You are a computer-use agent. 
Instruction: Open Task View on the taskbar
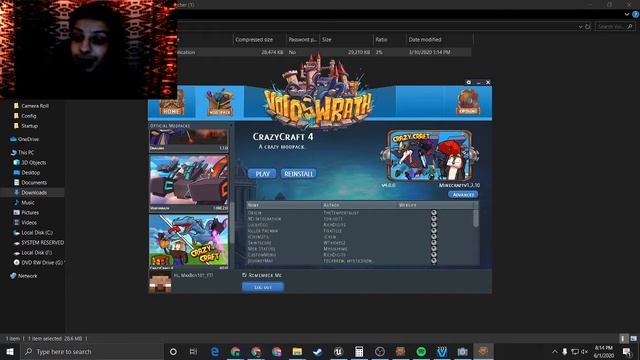coord(193,351)
